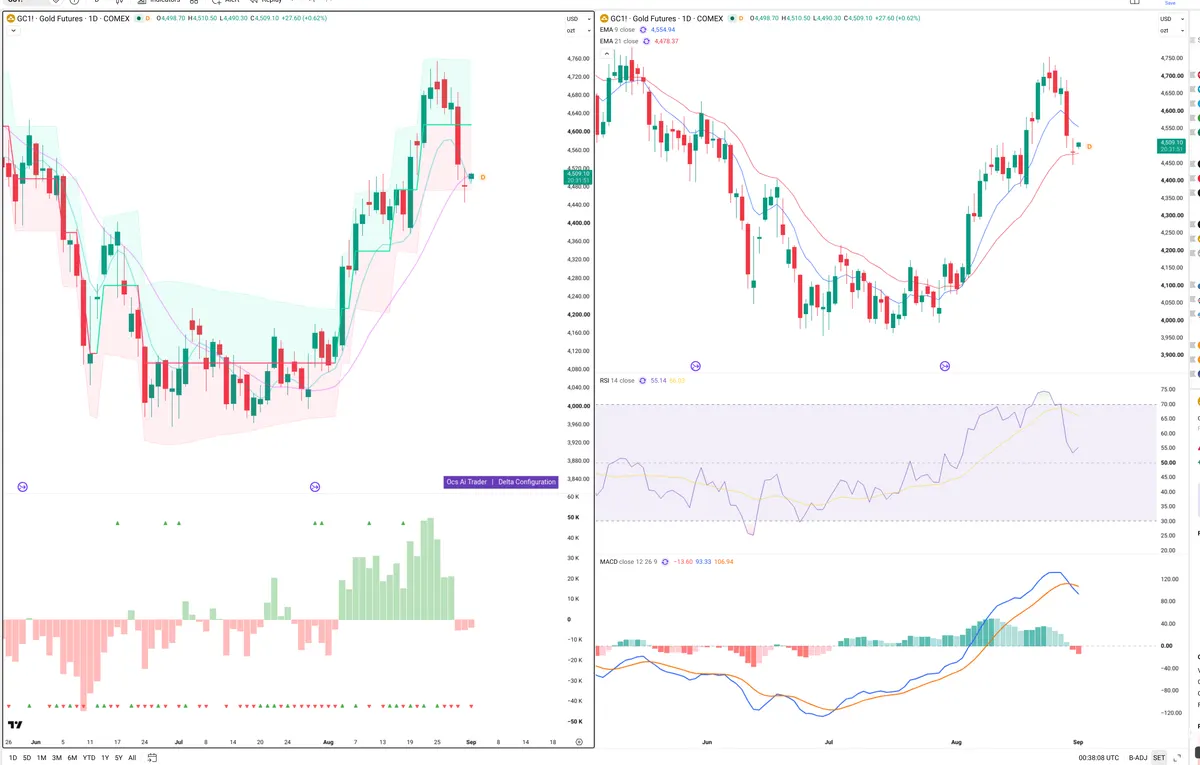This screenshot has height=765, width=1200.
Task: Click the EMA 21 indicator status icon
Action: (x=644, y=41)
